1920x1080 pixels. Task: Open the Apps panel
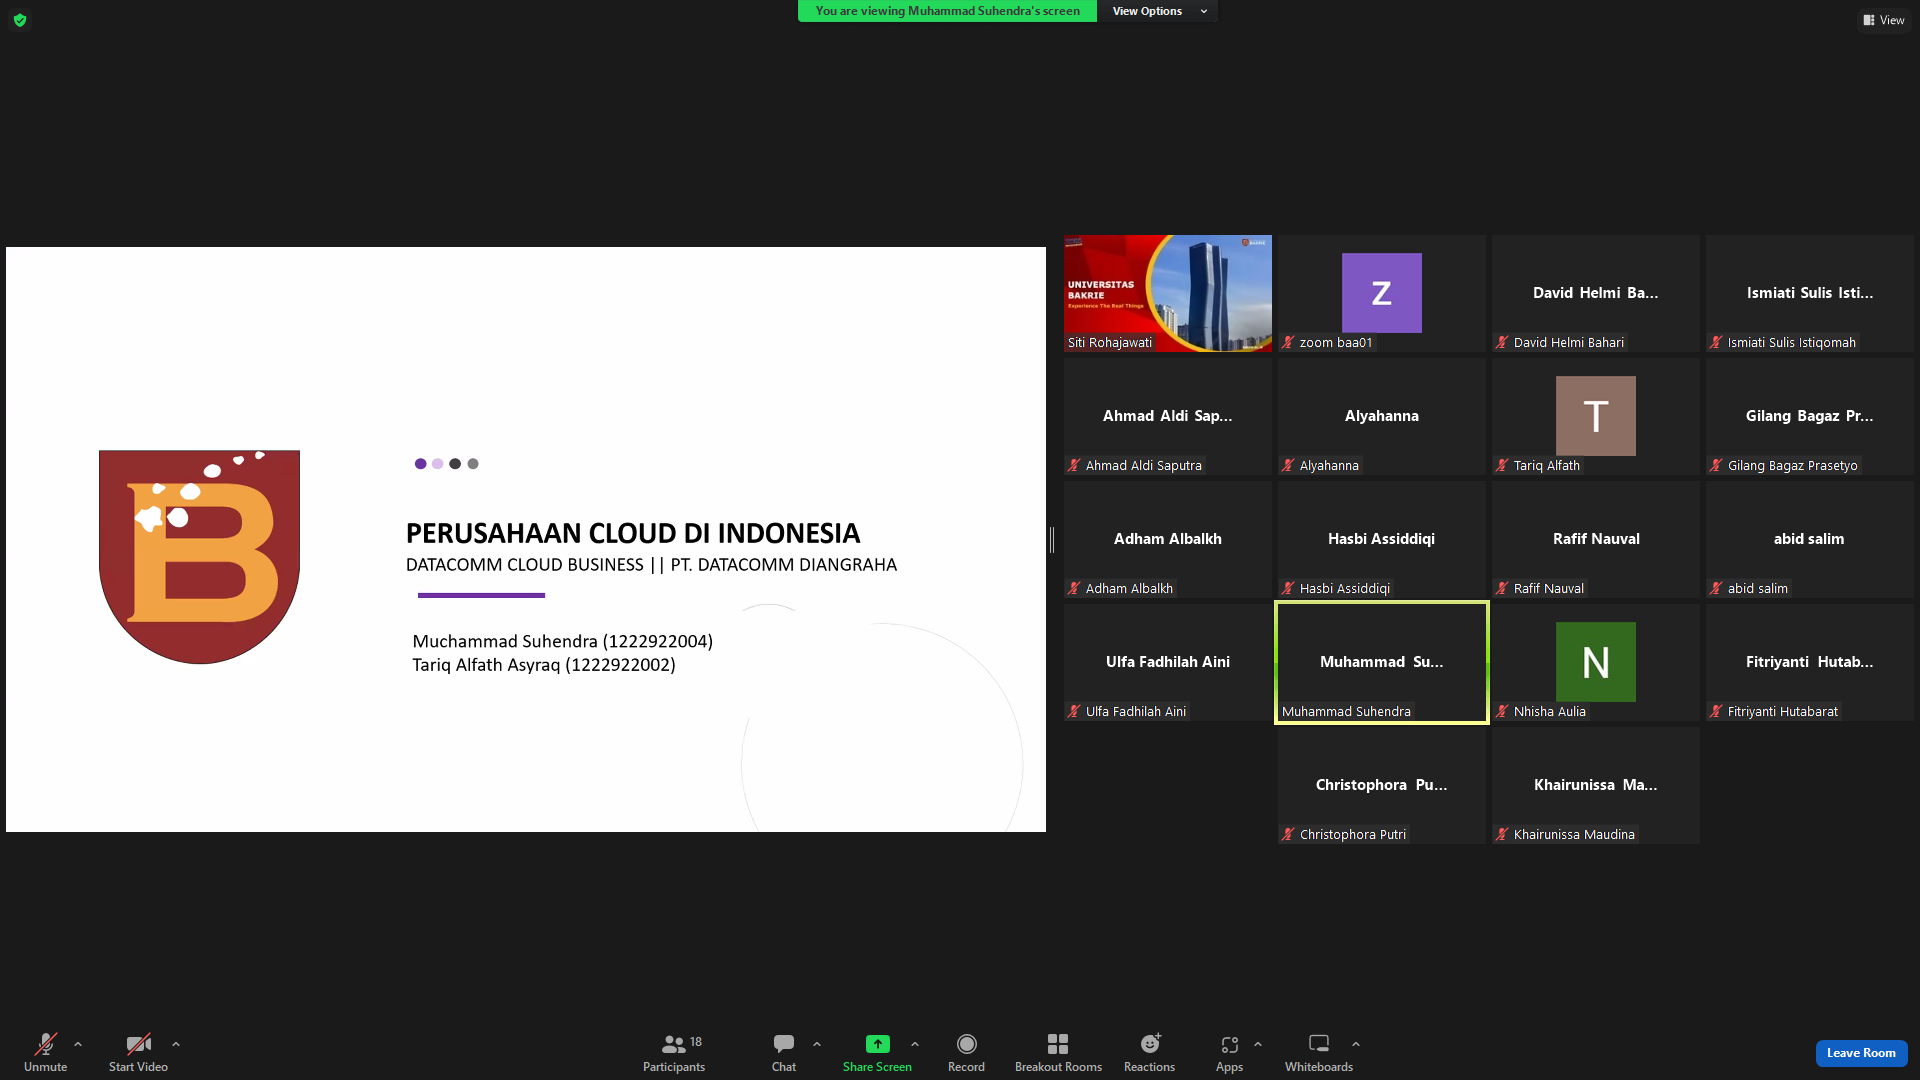pos(1229,1052)
